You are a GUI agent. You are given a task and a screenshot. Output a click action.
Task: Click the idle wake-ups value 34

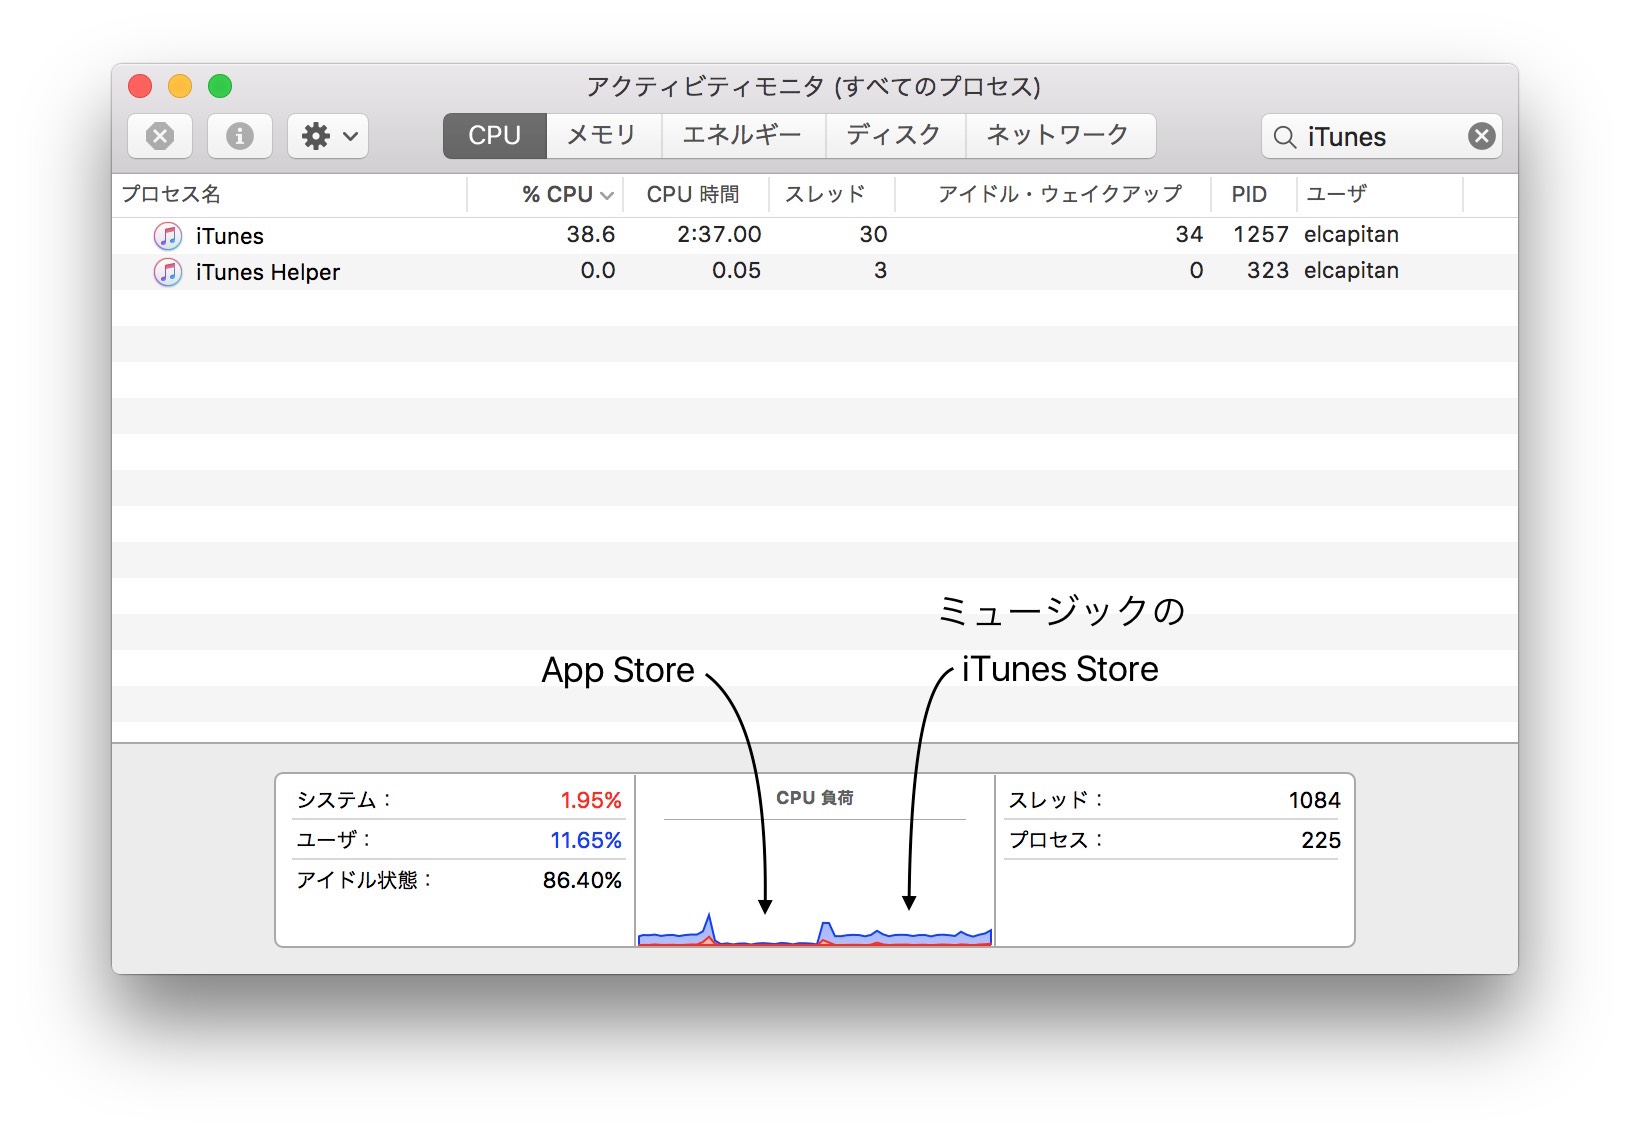coord(1189,234)
